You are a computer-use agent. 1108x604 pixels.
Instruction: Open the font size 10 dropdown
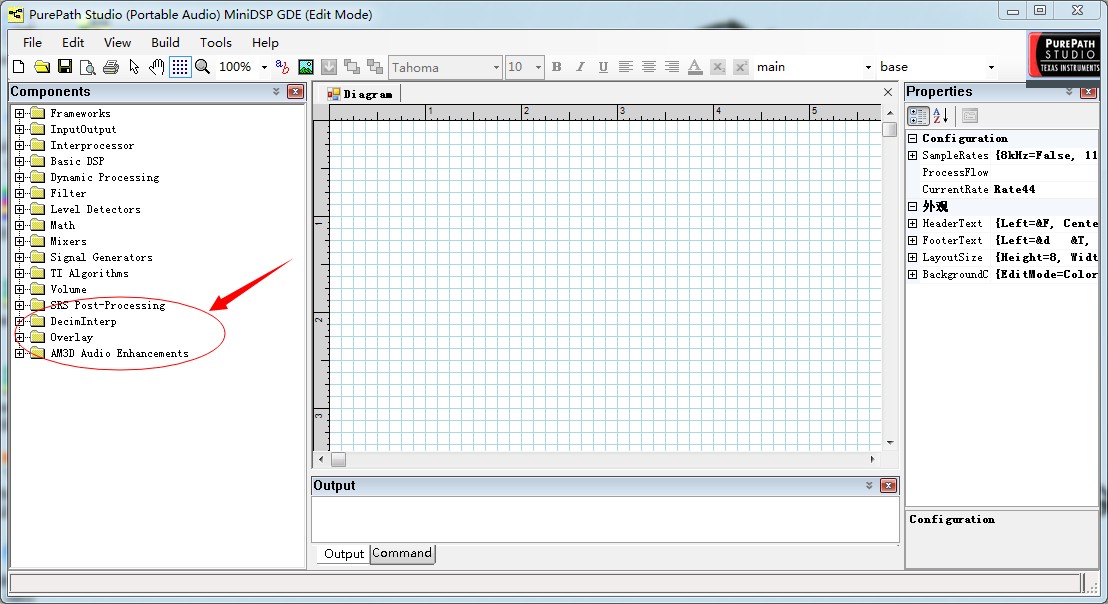(x=538, y=67)
